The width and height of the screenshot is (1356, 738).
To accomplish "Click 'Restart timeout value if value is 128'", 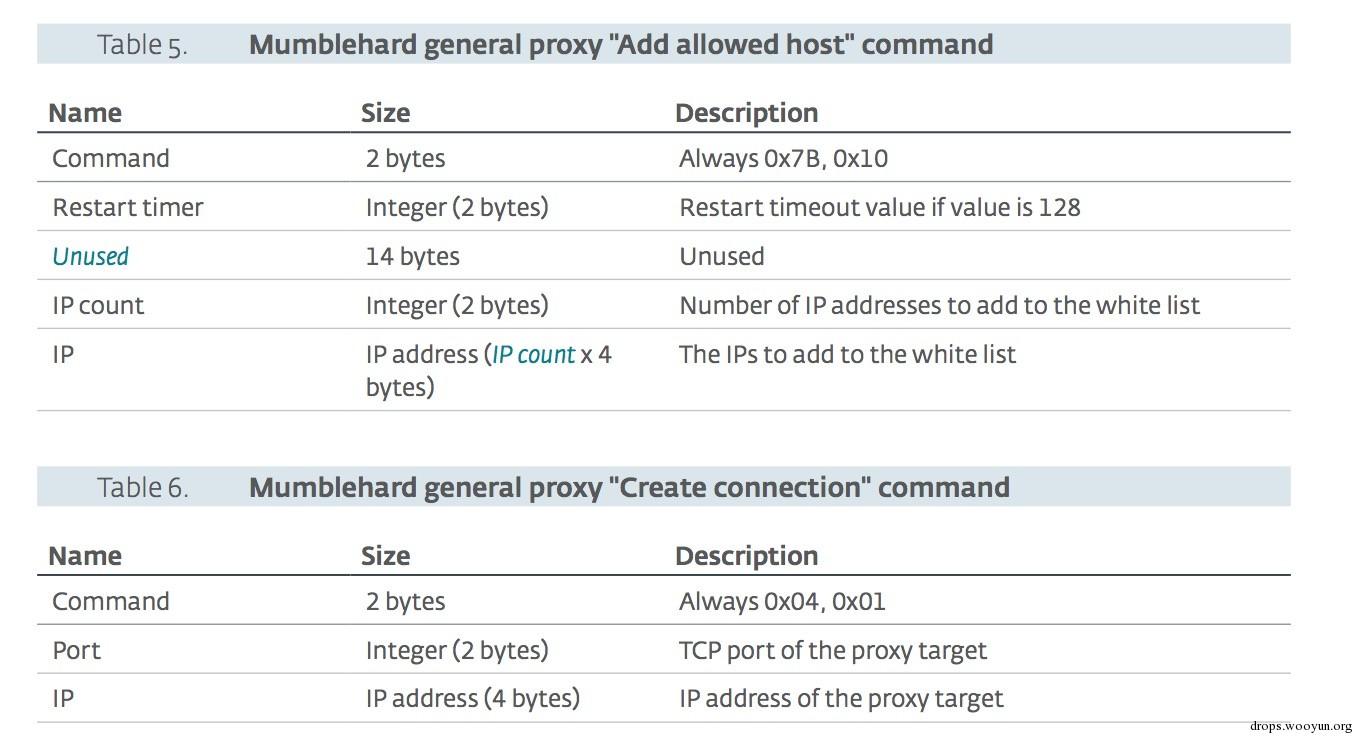I will (x=880, y=208).
